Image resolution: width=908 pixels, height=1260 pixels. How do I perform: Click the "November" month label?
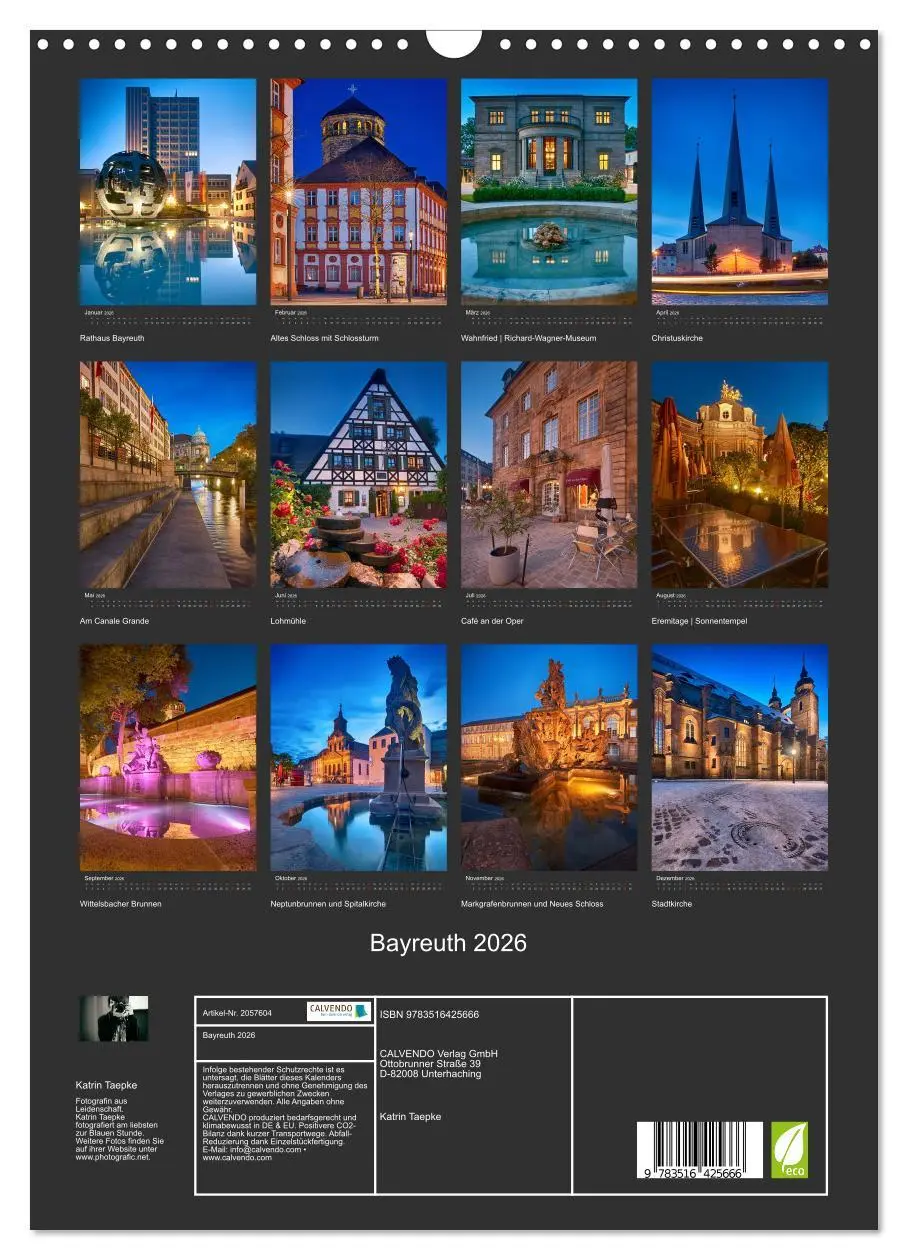480,879
